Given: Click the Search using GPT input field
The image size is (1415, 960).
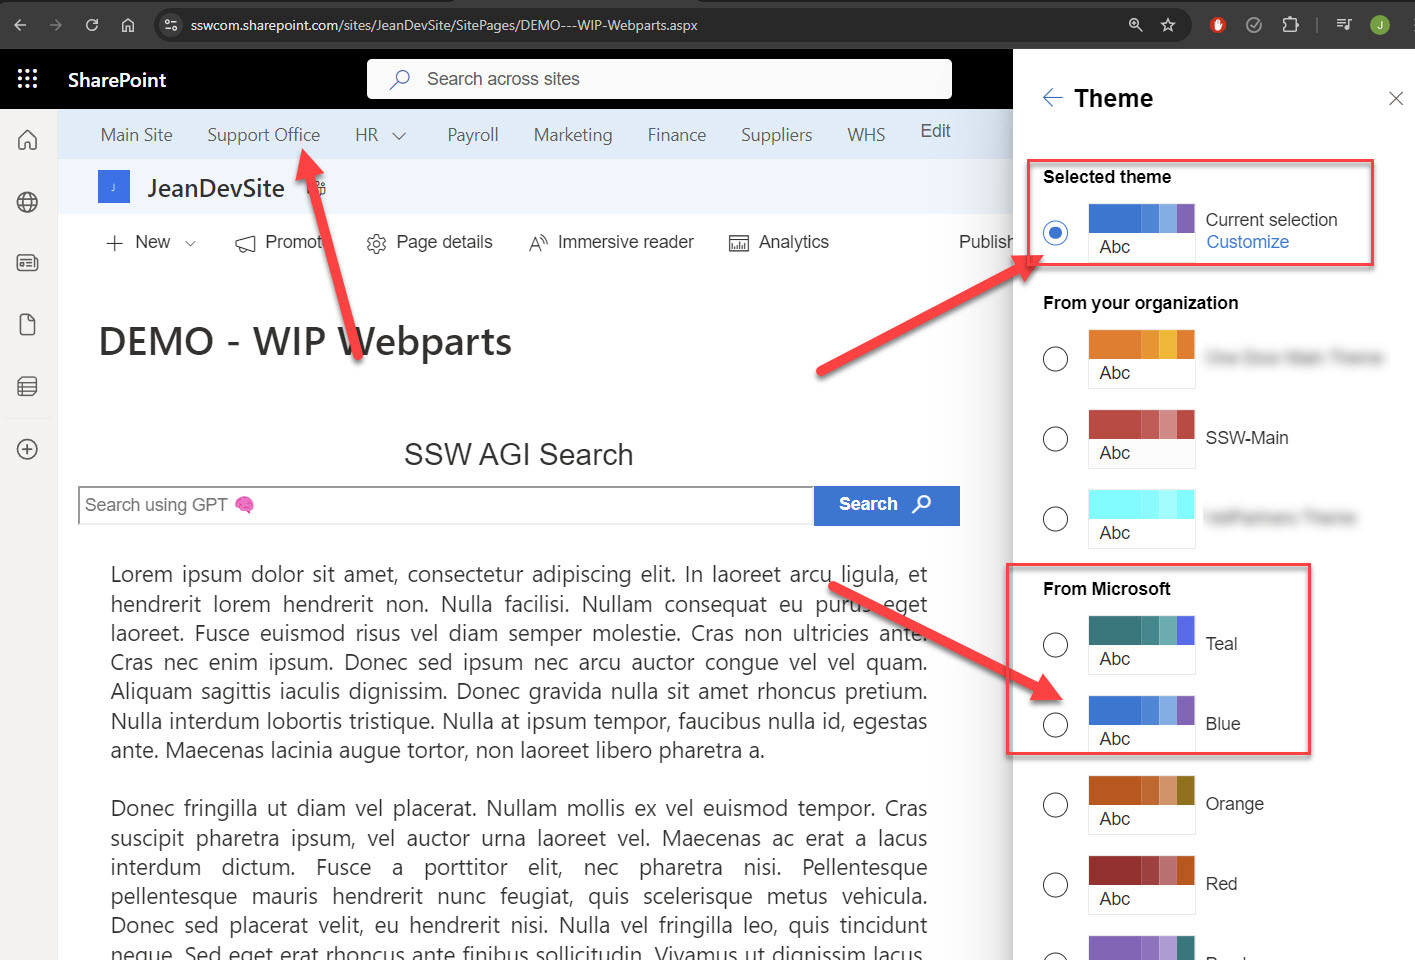Looking at the screenshot, I should pos(445,506).
